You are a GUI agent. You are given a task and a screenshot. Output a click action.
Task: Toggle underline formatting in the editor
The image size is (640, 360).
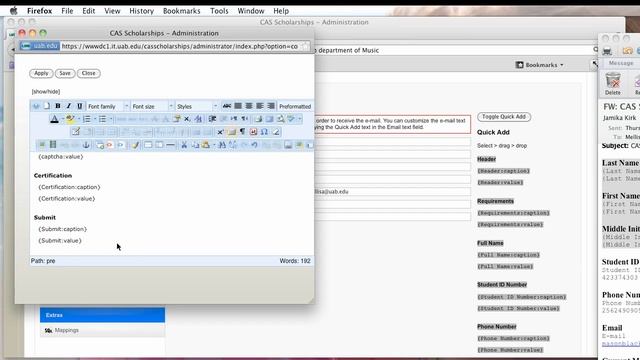tap(80, 106)
